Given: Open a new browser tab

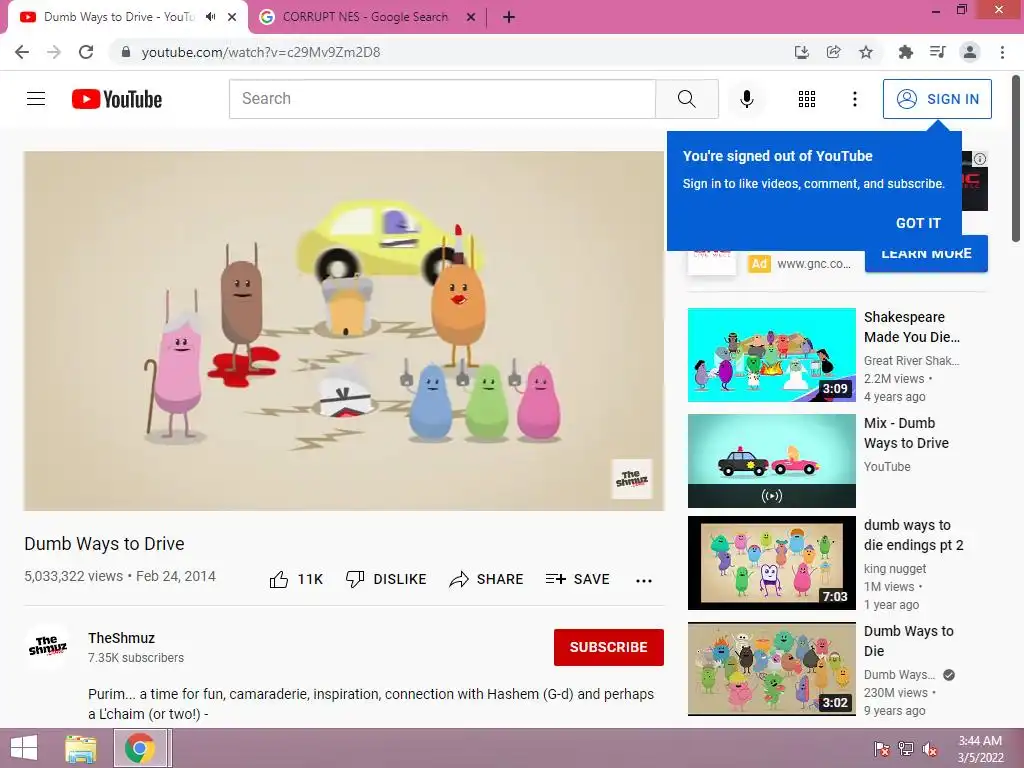Looking at the screenshot, I should click(509, 18).
